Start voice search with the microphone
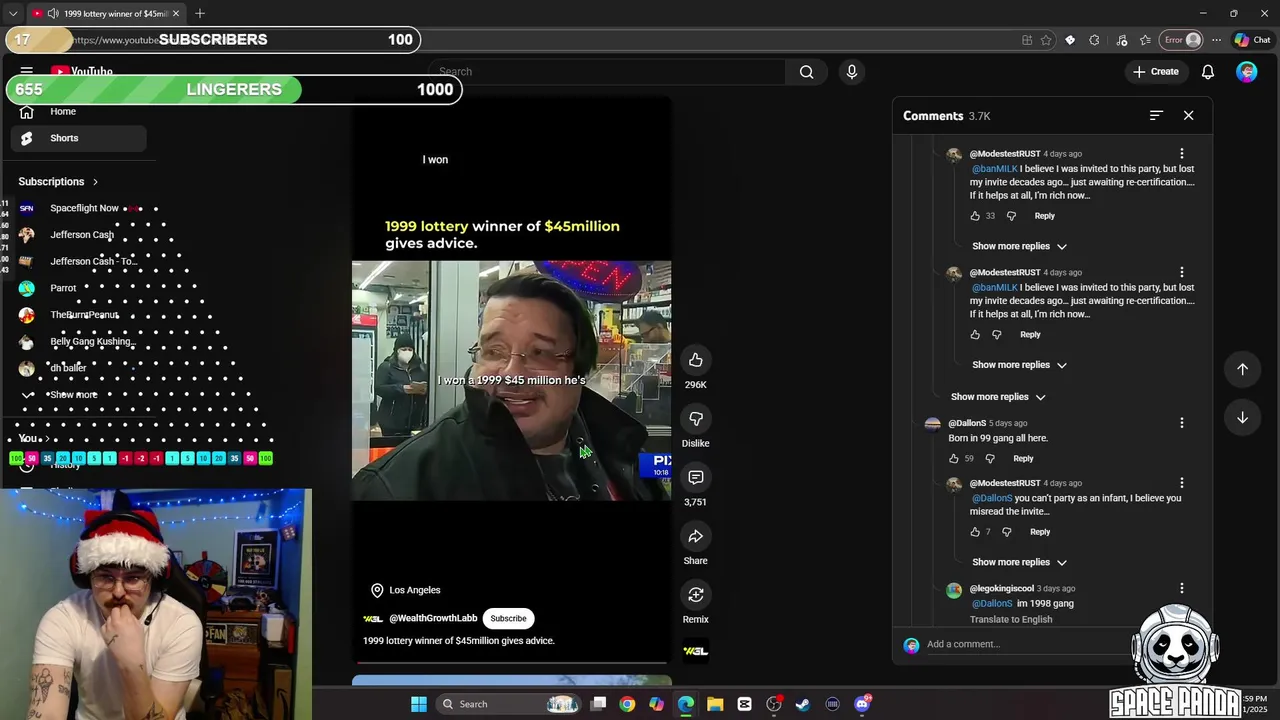The width and height of the screenshot is (1280, 720). 852,72
